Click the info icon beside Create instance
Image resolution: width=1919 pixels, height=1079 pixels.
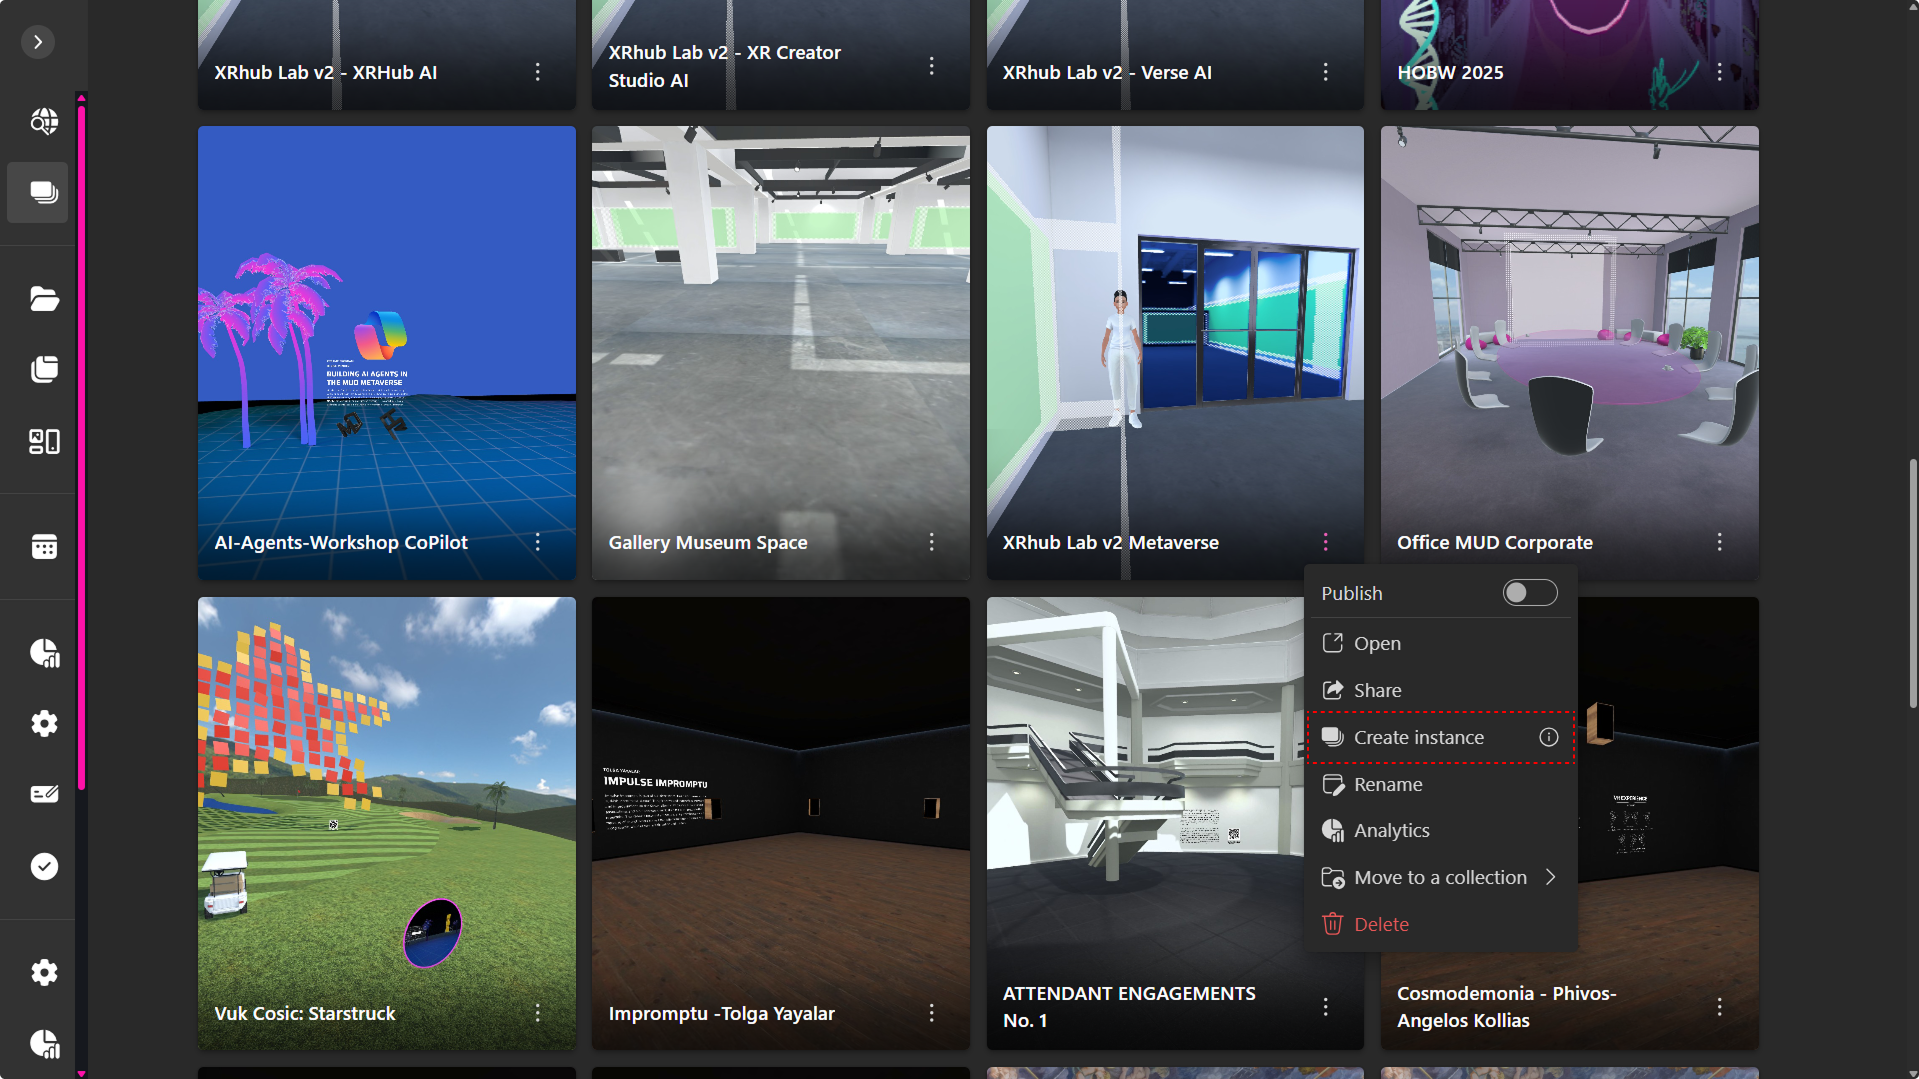[1548, 737]
